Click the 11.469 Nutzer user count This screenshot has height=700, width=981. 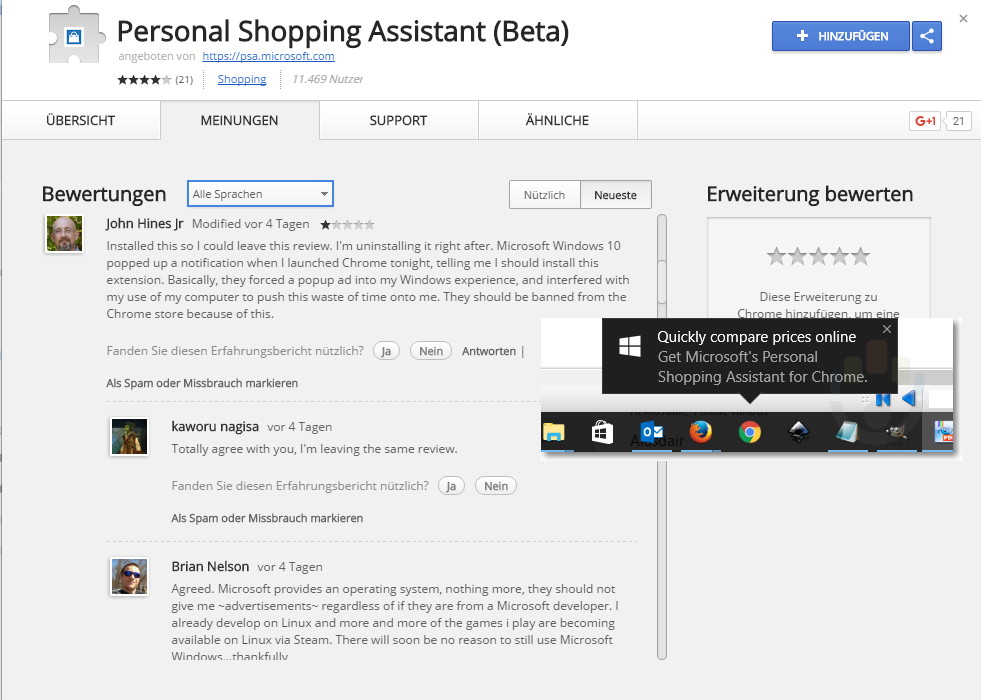(x=328, y=79)
